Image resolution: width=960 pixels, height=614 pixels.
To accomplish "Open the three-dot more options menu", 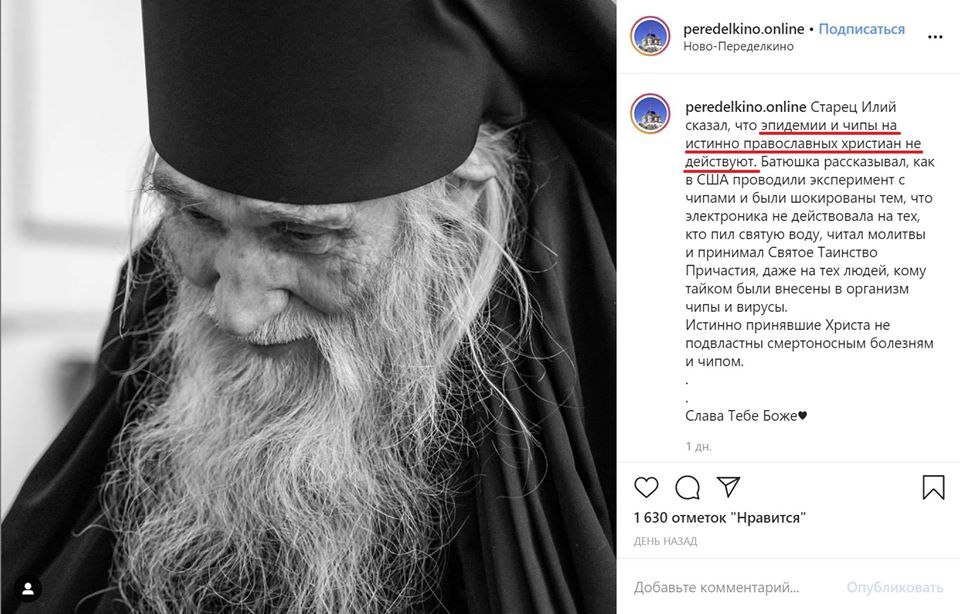I will coord(935,37).
